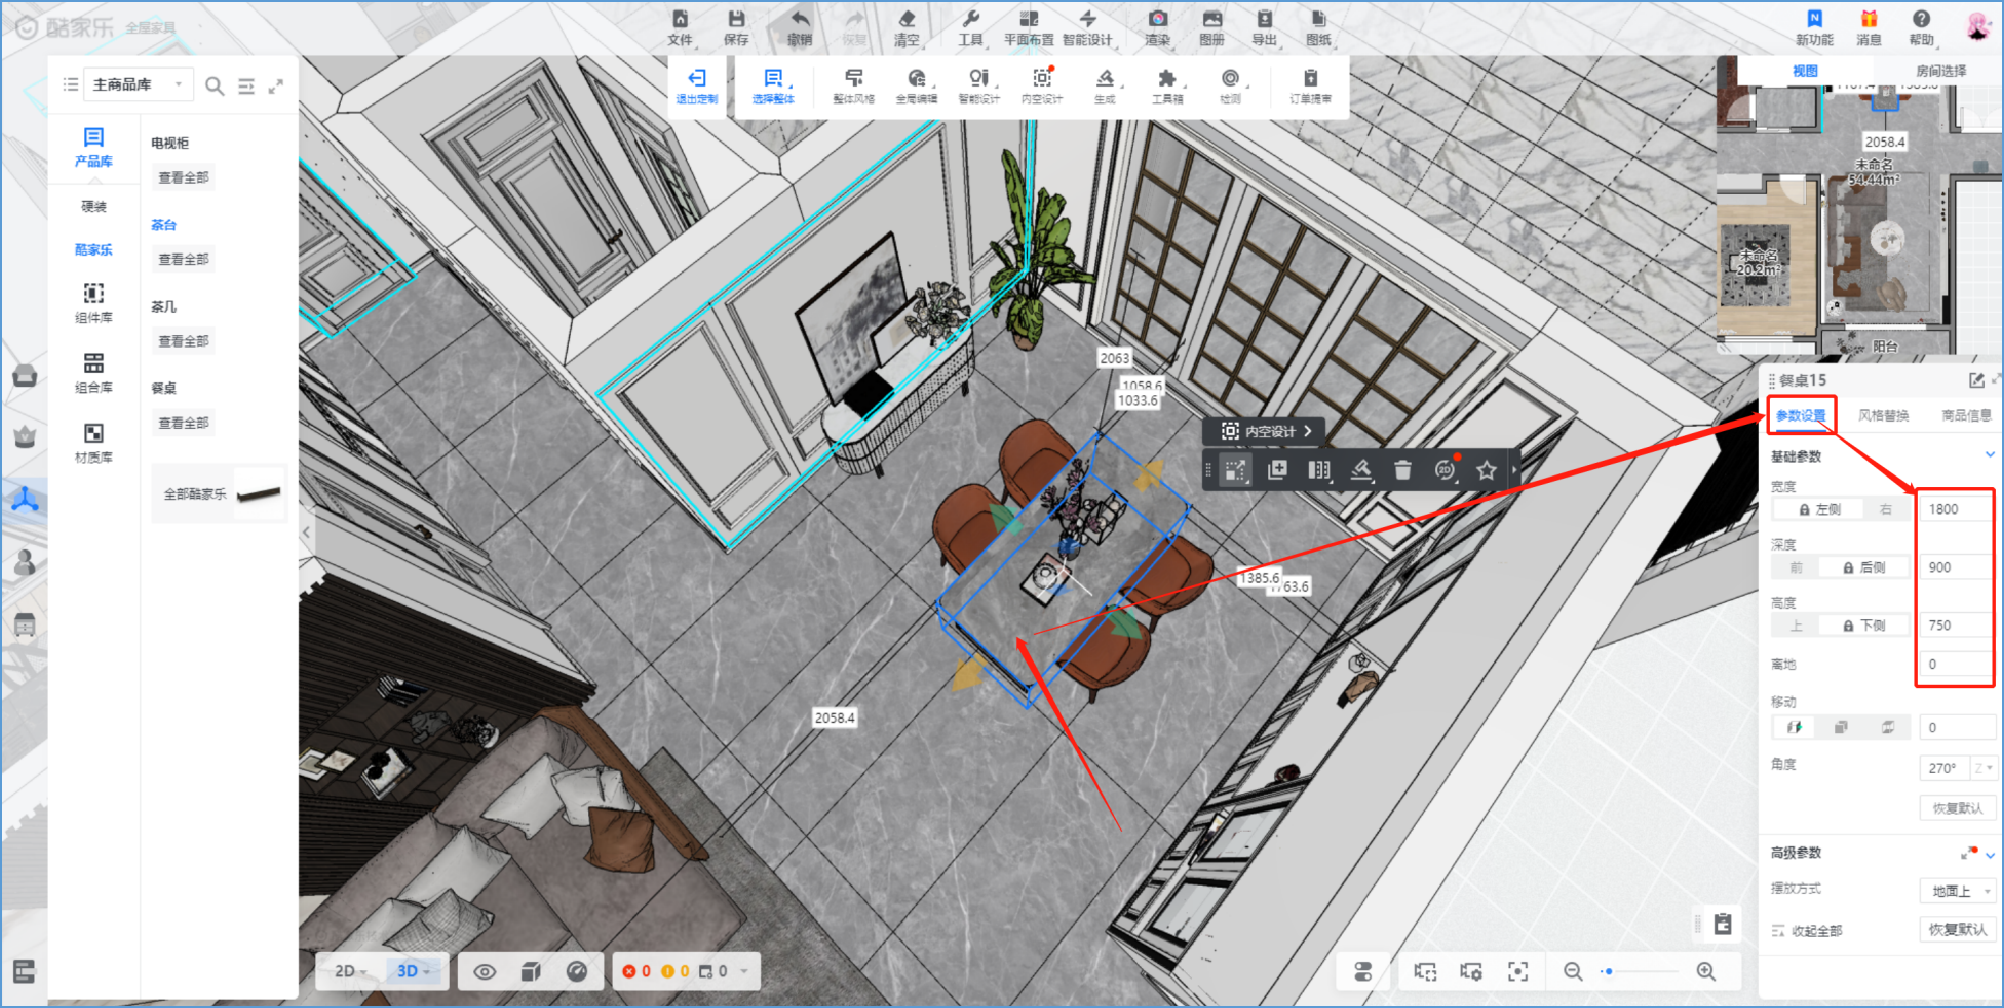The height and width of the screenshot is (1008, 2004).
Task: Click the zoom in magnifier icon
Action: [1707, 972]
